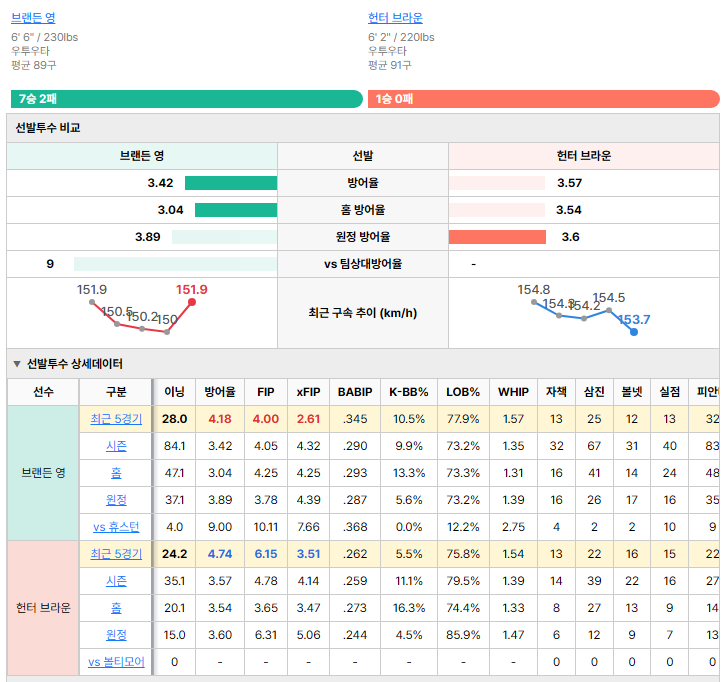
Task: Click the 7승 2패 green record bar
Action: pos(187,99)
